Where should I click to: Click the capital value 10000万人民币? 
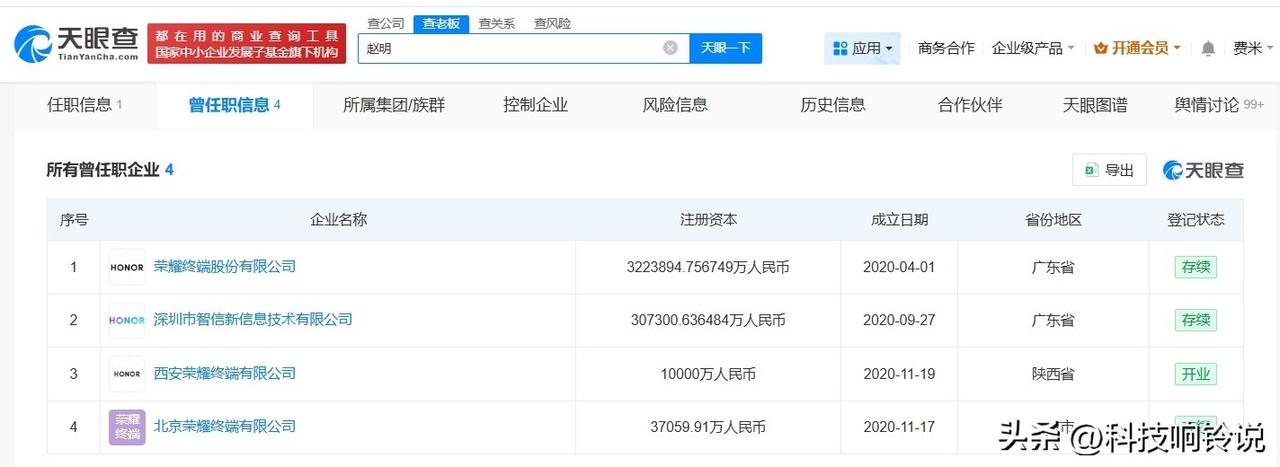[x=708, y=374]
